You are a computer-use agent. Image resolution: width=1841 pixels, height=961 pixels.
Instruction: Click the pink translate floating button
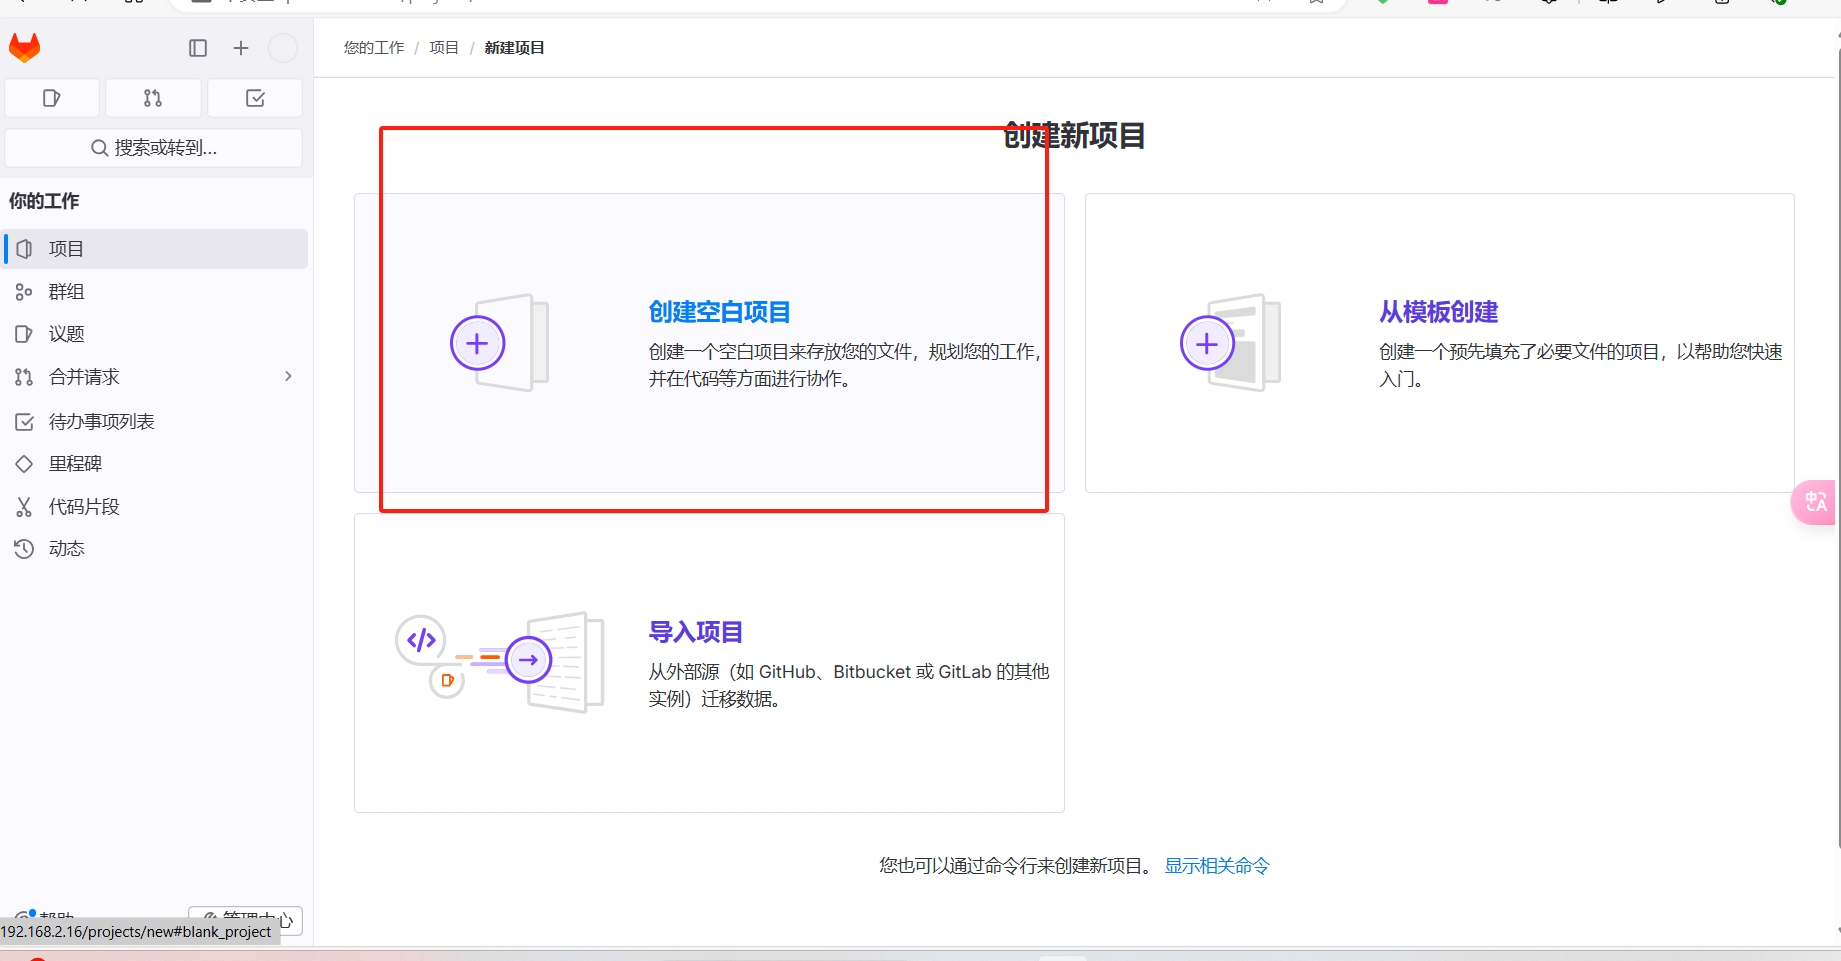(x=1814, y=502)
